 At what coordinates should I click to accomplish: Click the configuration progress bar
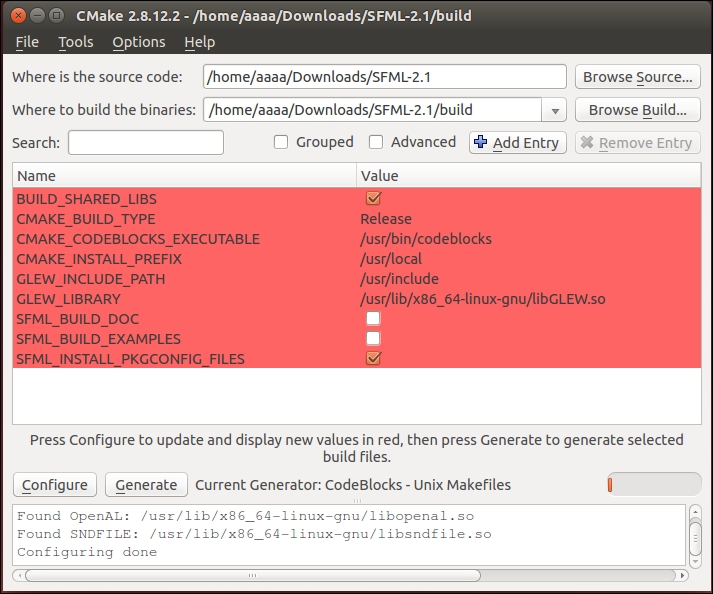(654, 485)
